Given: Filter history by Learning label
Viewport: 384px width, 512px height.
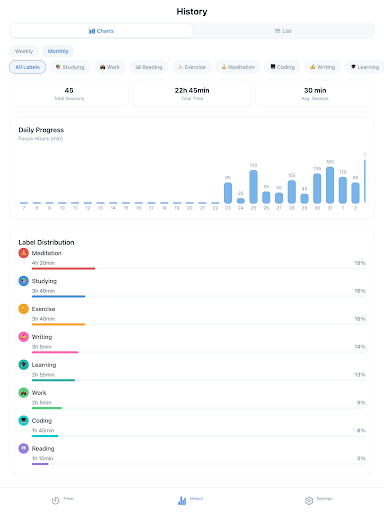Looking at the screenshot, I should tap(365, 67).
